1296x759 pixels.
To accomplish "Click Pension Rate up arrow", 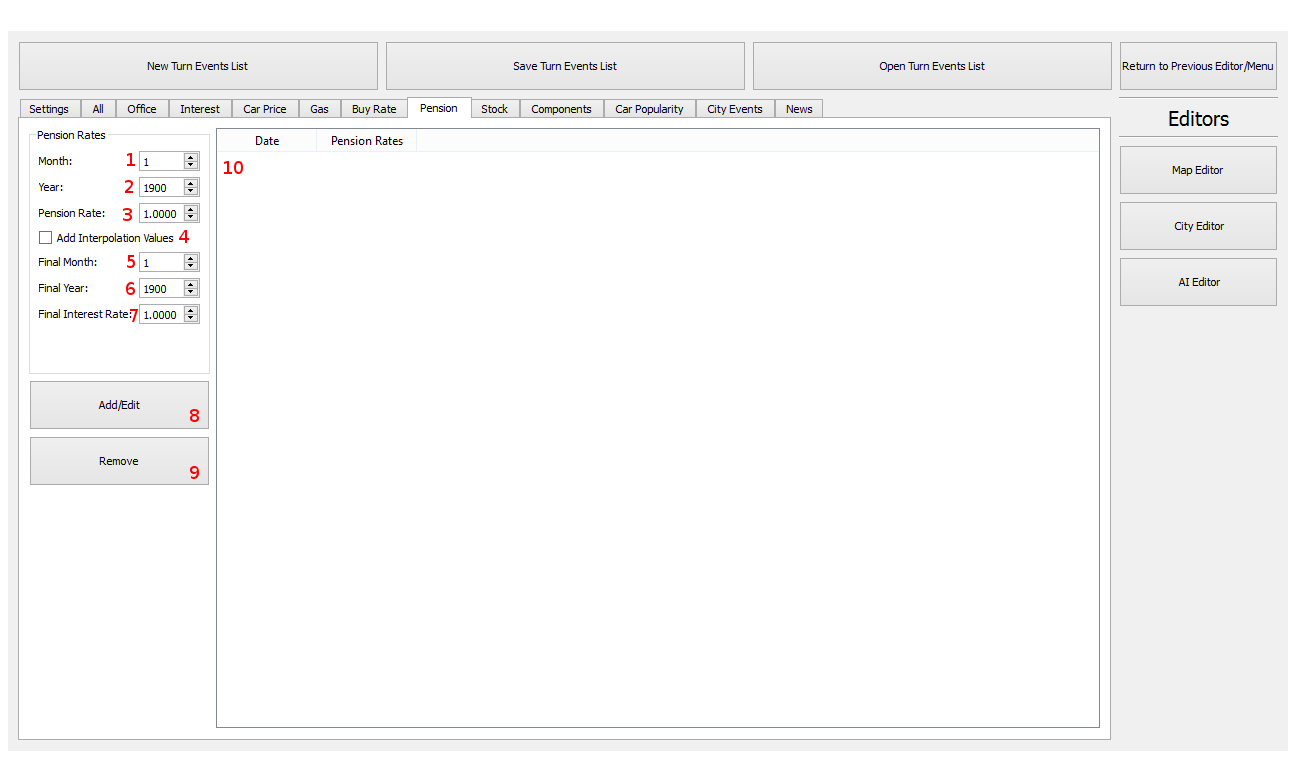I will 190,209.
